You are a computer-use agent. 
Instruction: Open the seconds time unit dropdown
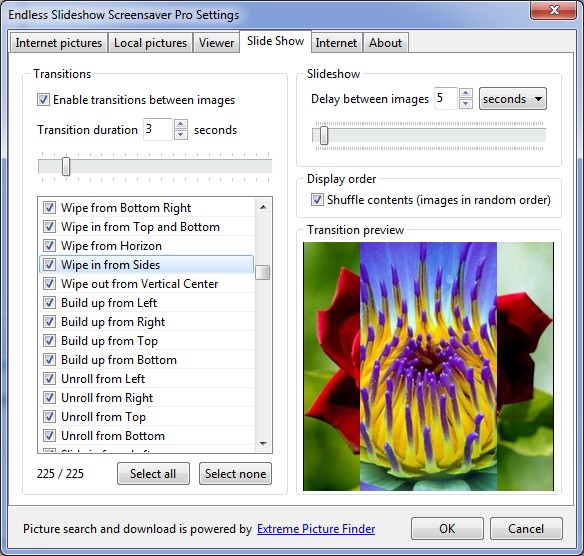pos(512,99)
